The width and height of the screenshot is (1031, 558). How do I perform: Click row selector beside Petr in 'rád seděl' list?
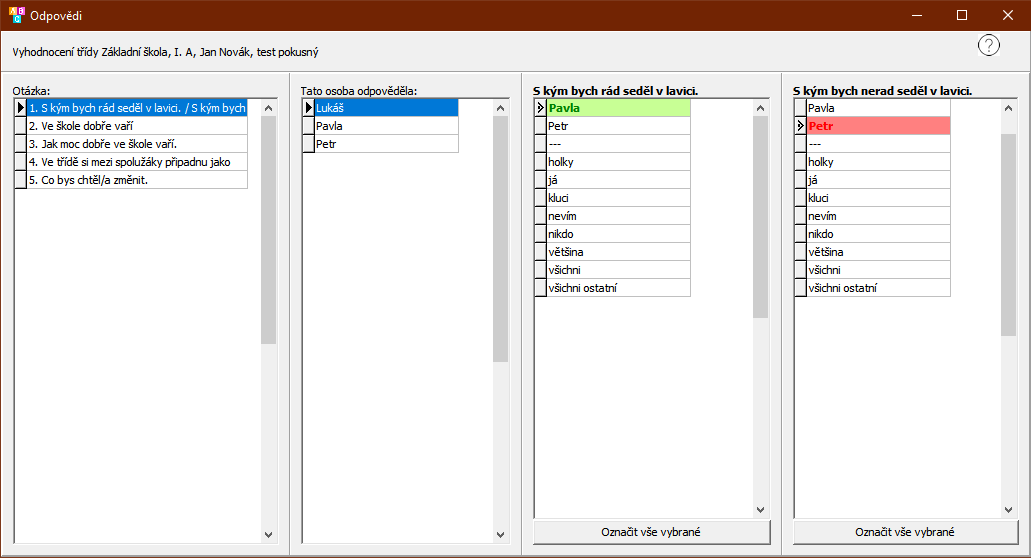pos(540,126)
